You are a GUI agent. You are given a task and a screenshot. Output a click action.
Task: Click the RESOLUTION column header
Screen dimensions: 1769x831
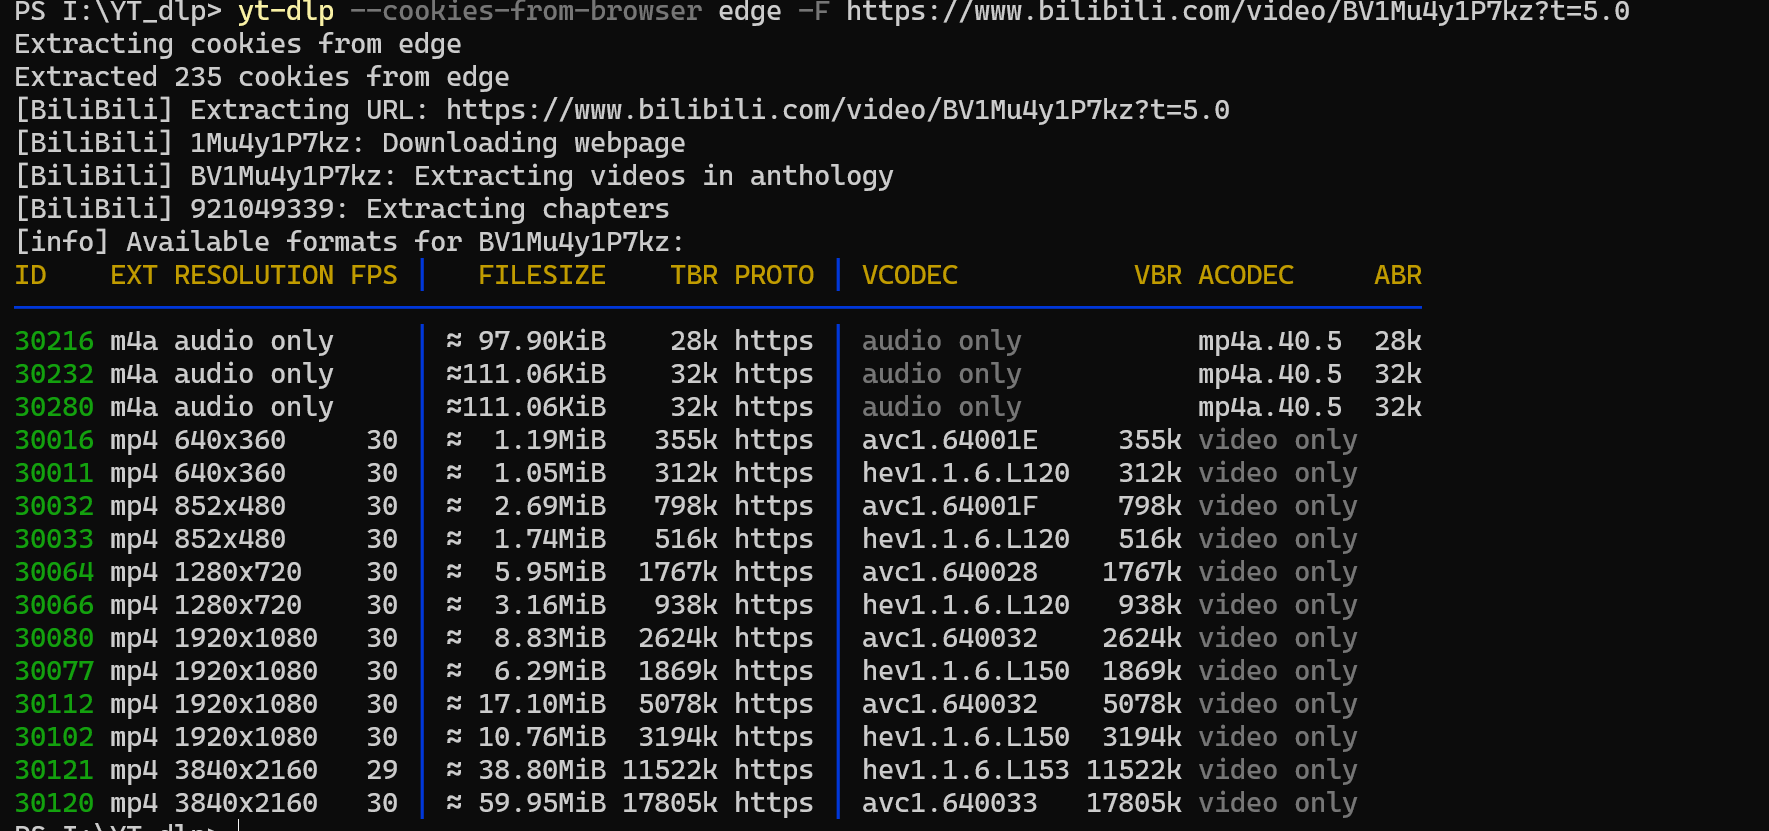tap(254, 275)
